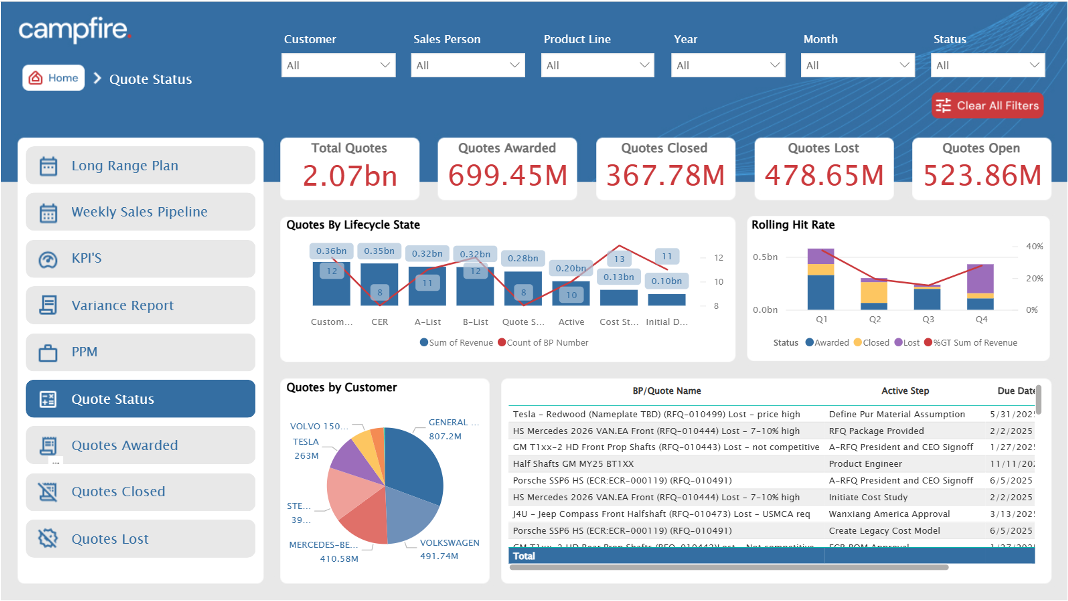Expand the Sales Person dropdown
The image size is (1068, 601).
tap(468, 65)
